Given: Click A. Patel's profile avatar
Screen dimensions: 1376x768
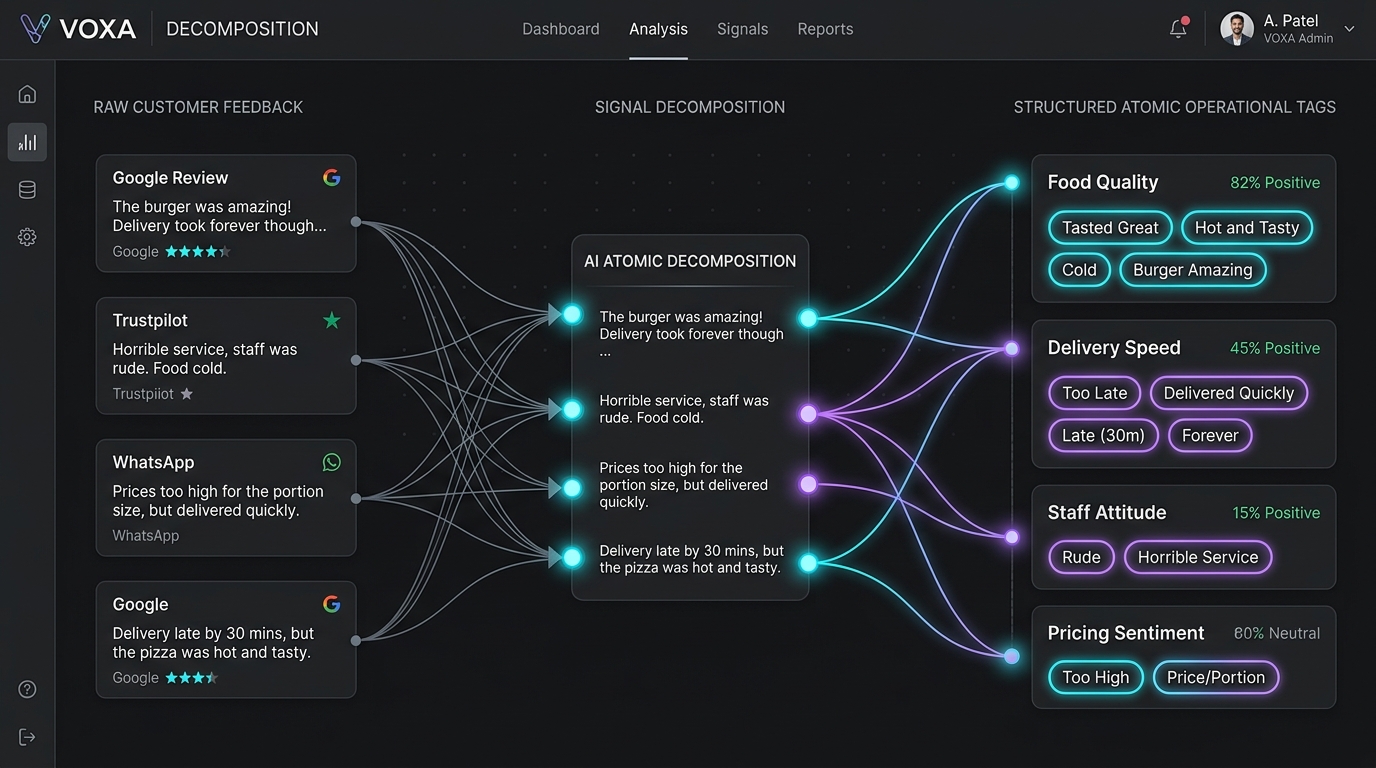Looking at the screenshot, I should [1237, 29].
